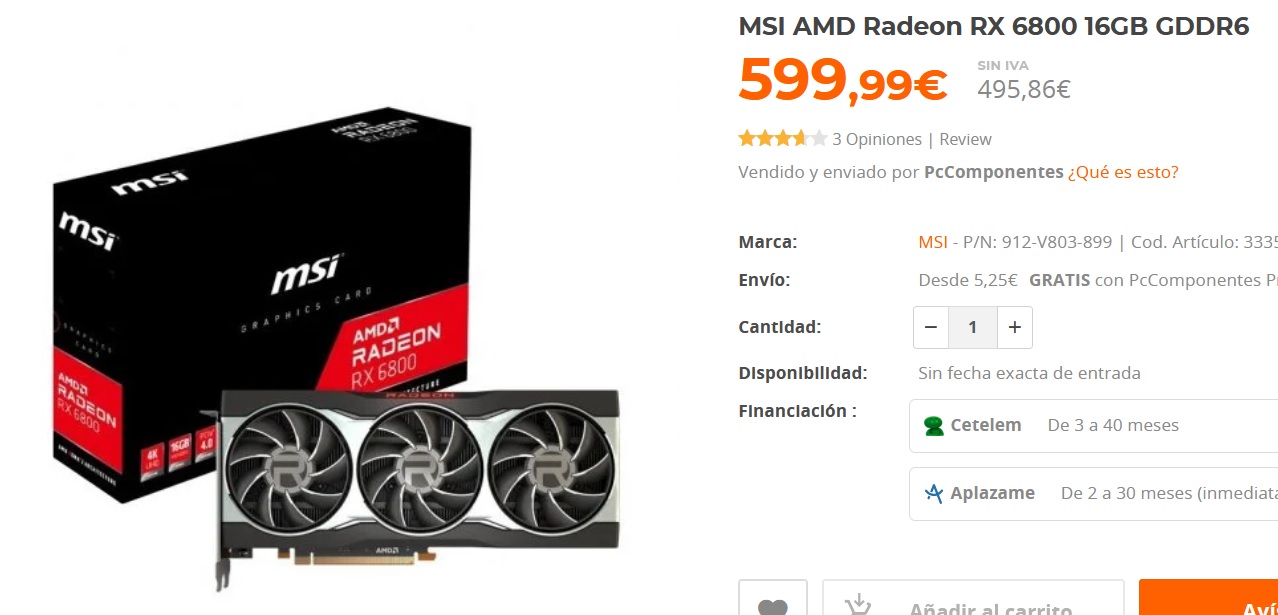The width and height of the screenshot is (1278, 615).
Task: Click the green Cetelem logo icon
Action: [x=934, y=426]
